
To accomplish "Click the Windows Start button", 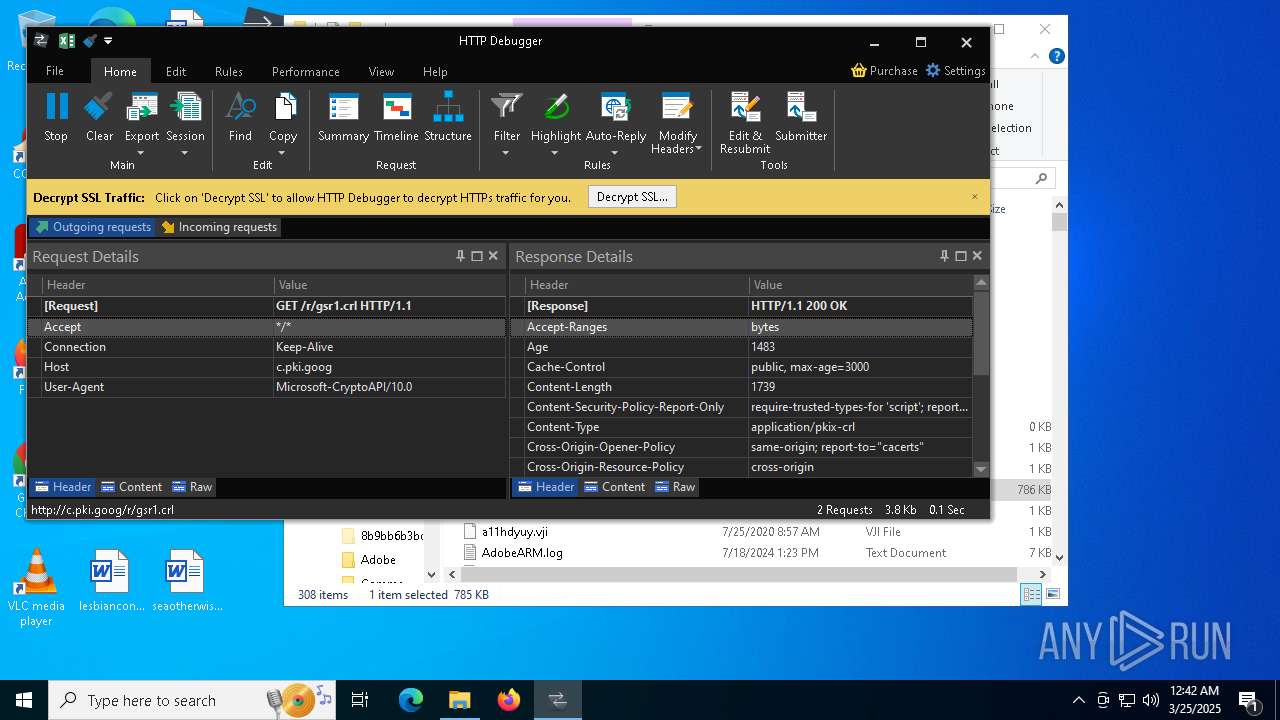I will tap(24, 700).
